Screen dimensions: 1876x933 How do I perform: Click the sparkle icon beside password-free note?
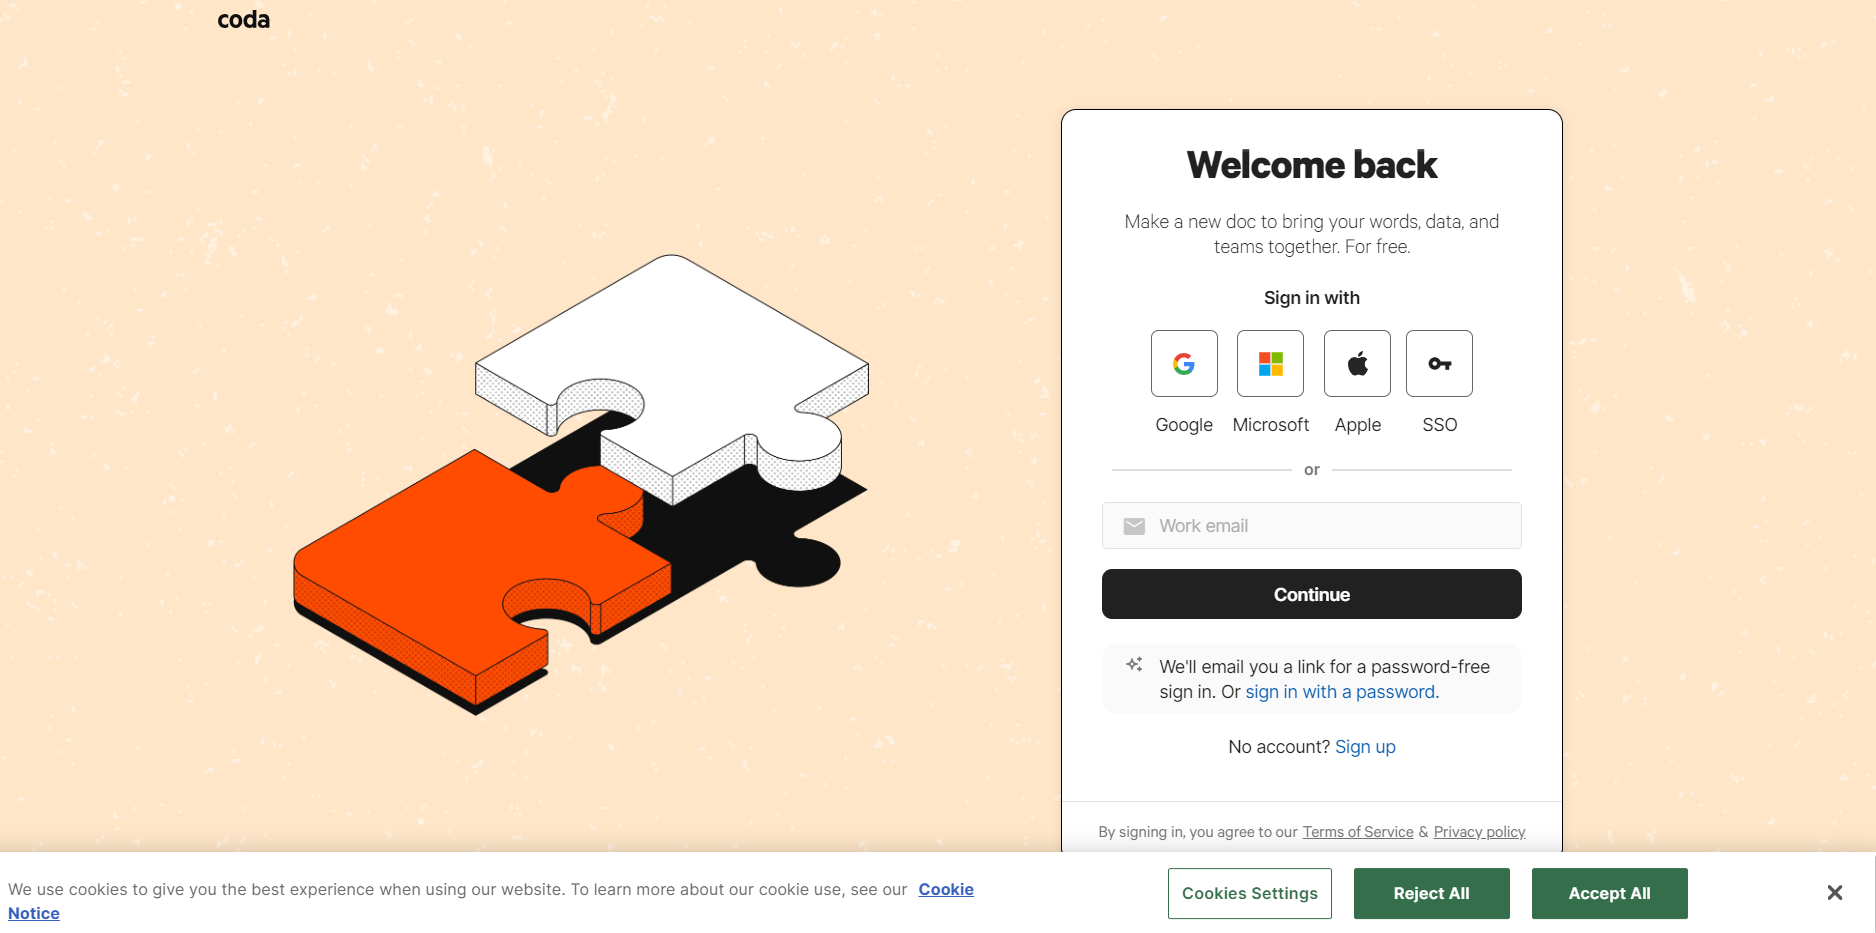point(1134,664)
